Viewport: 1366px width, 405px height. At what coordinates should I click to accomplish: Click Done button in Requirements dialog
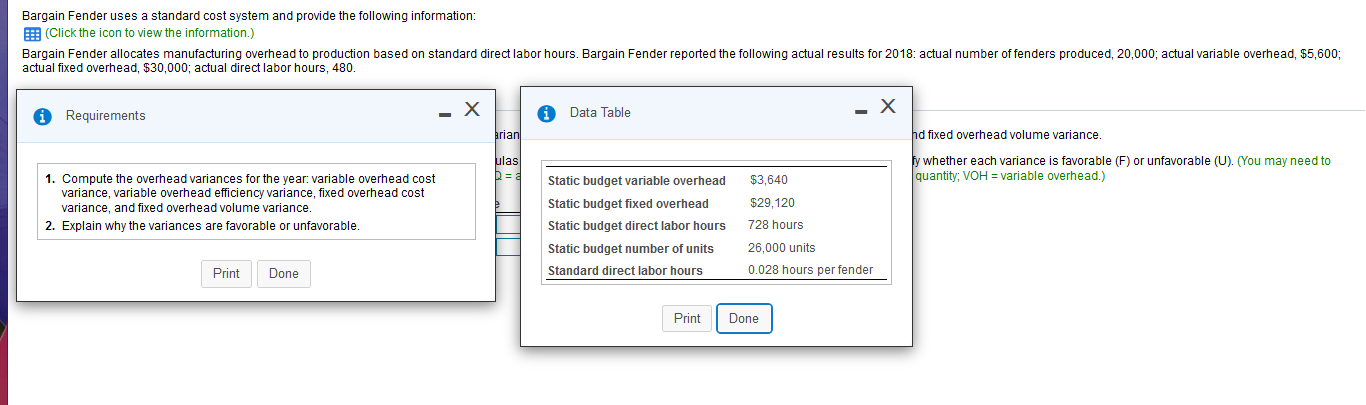pos(284,274)
